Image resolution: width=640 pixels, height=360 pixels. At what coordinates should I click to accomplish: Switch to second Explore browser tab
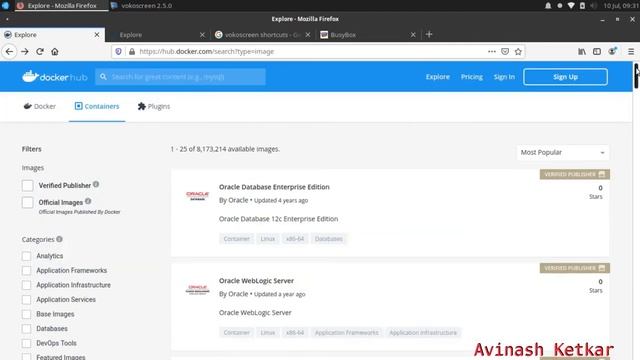coord(157,35)
